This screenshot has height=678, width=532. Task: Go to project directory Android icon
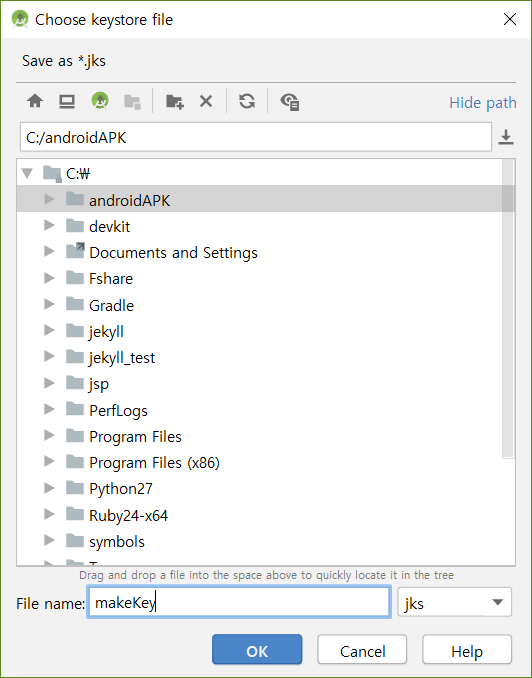click(100, 101)
